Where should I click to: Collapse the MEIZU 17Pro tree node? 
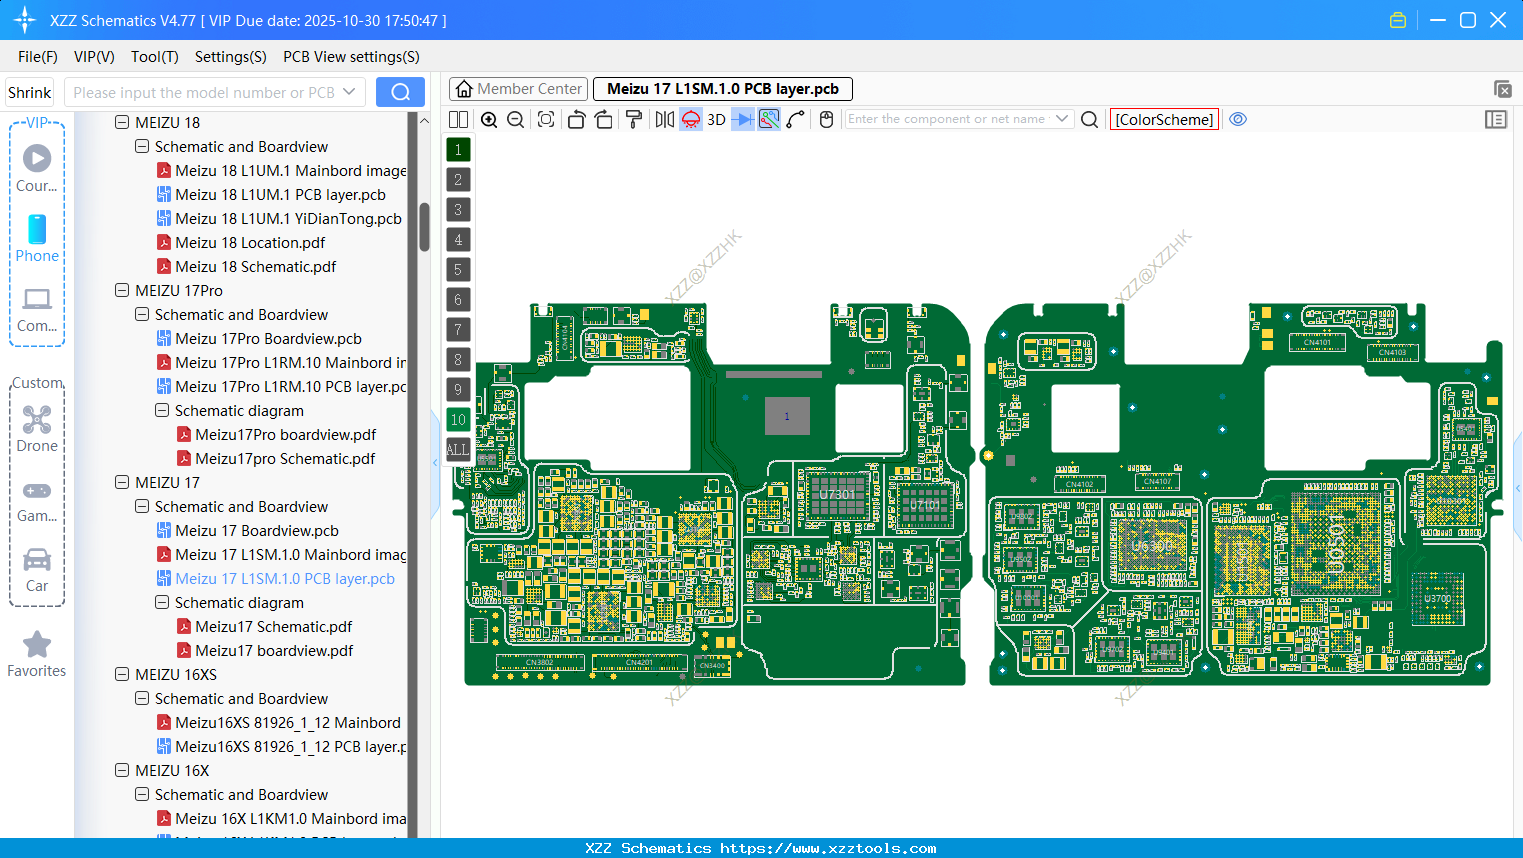coord(122,290)
